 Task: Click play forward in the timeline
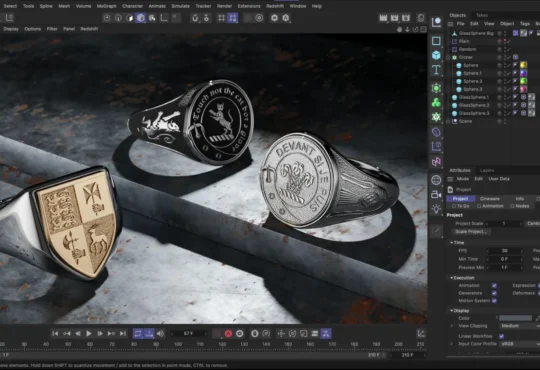pos(89,333)
